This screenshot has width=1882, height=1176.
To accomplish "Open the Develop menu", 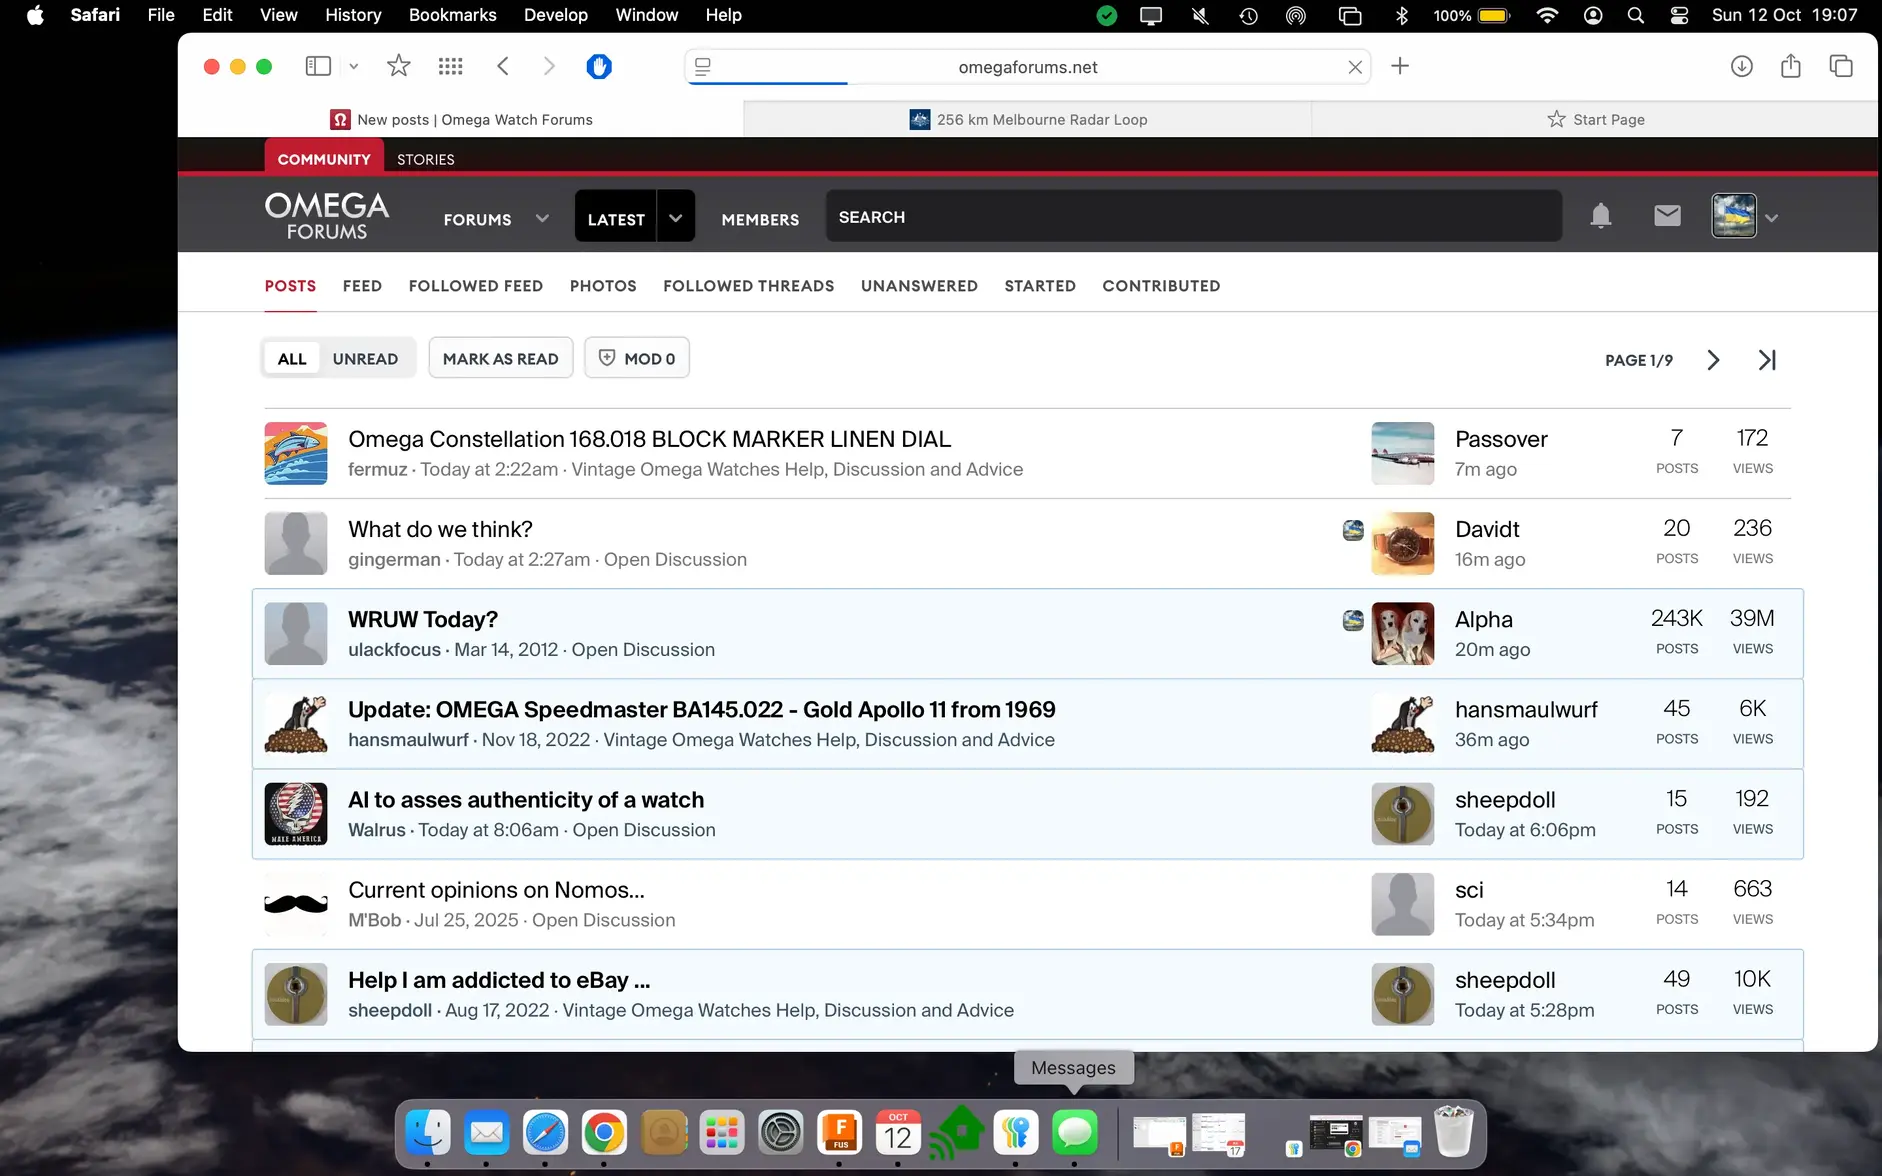I will 555,15.
